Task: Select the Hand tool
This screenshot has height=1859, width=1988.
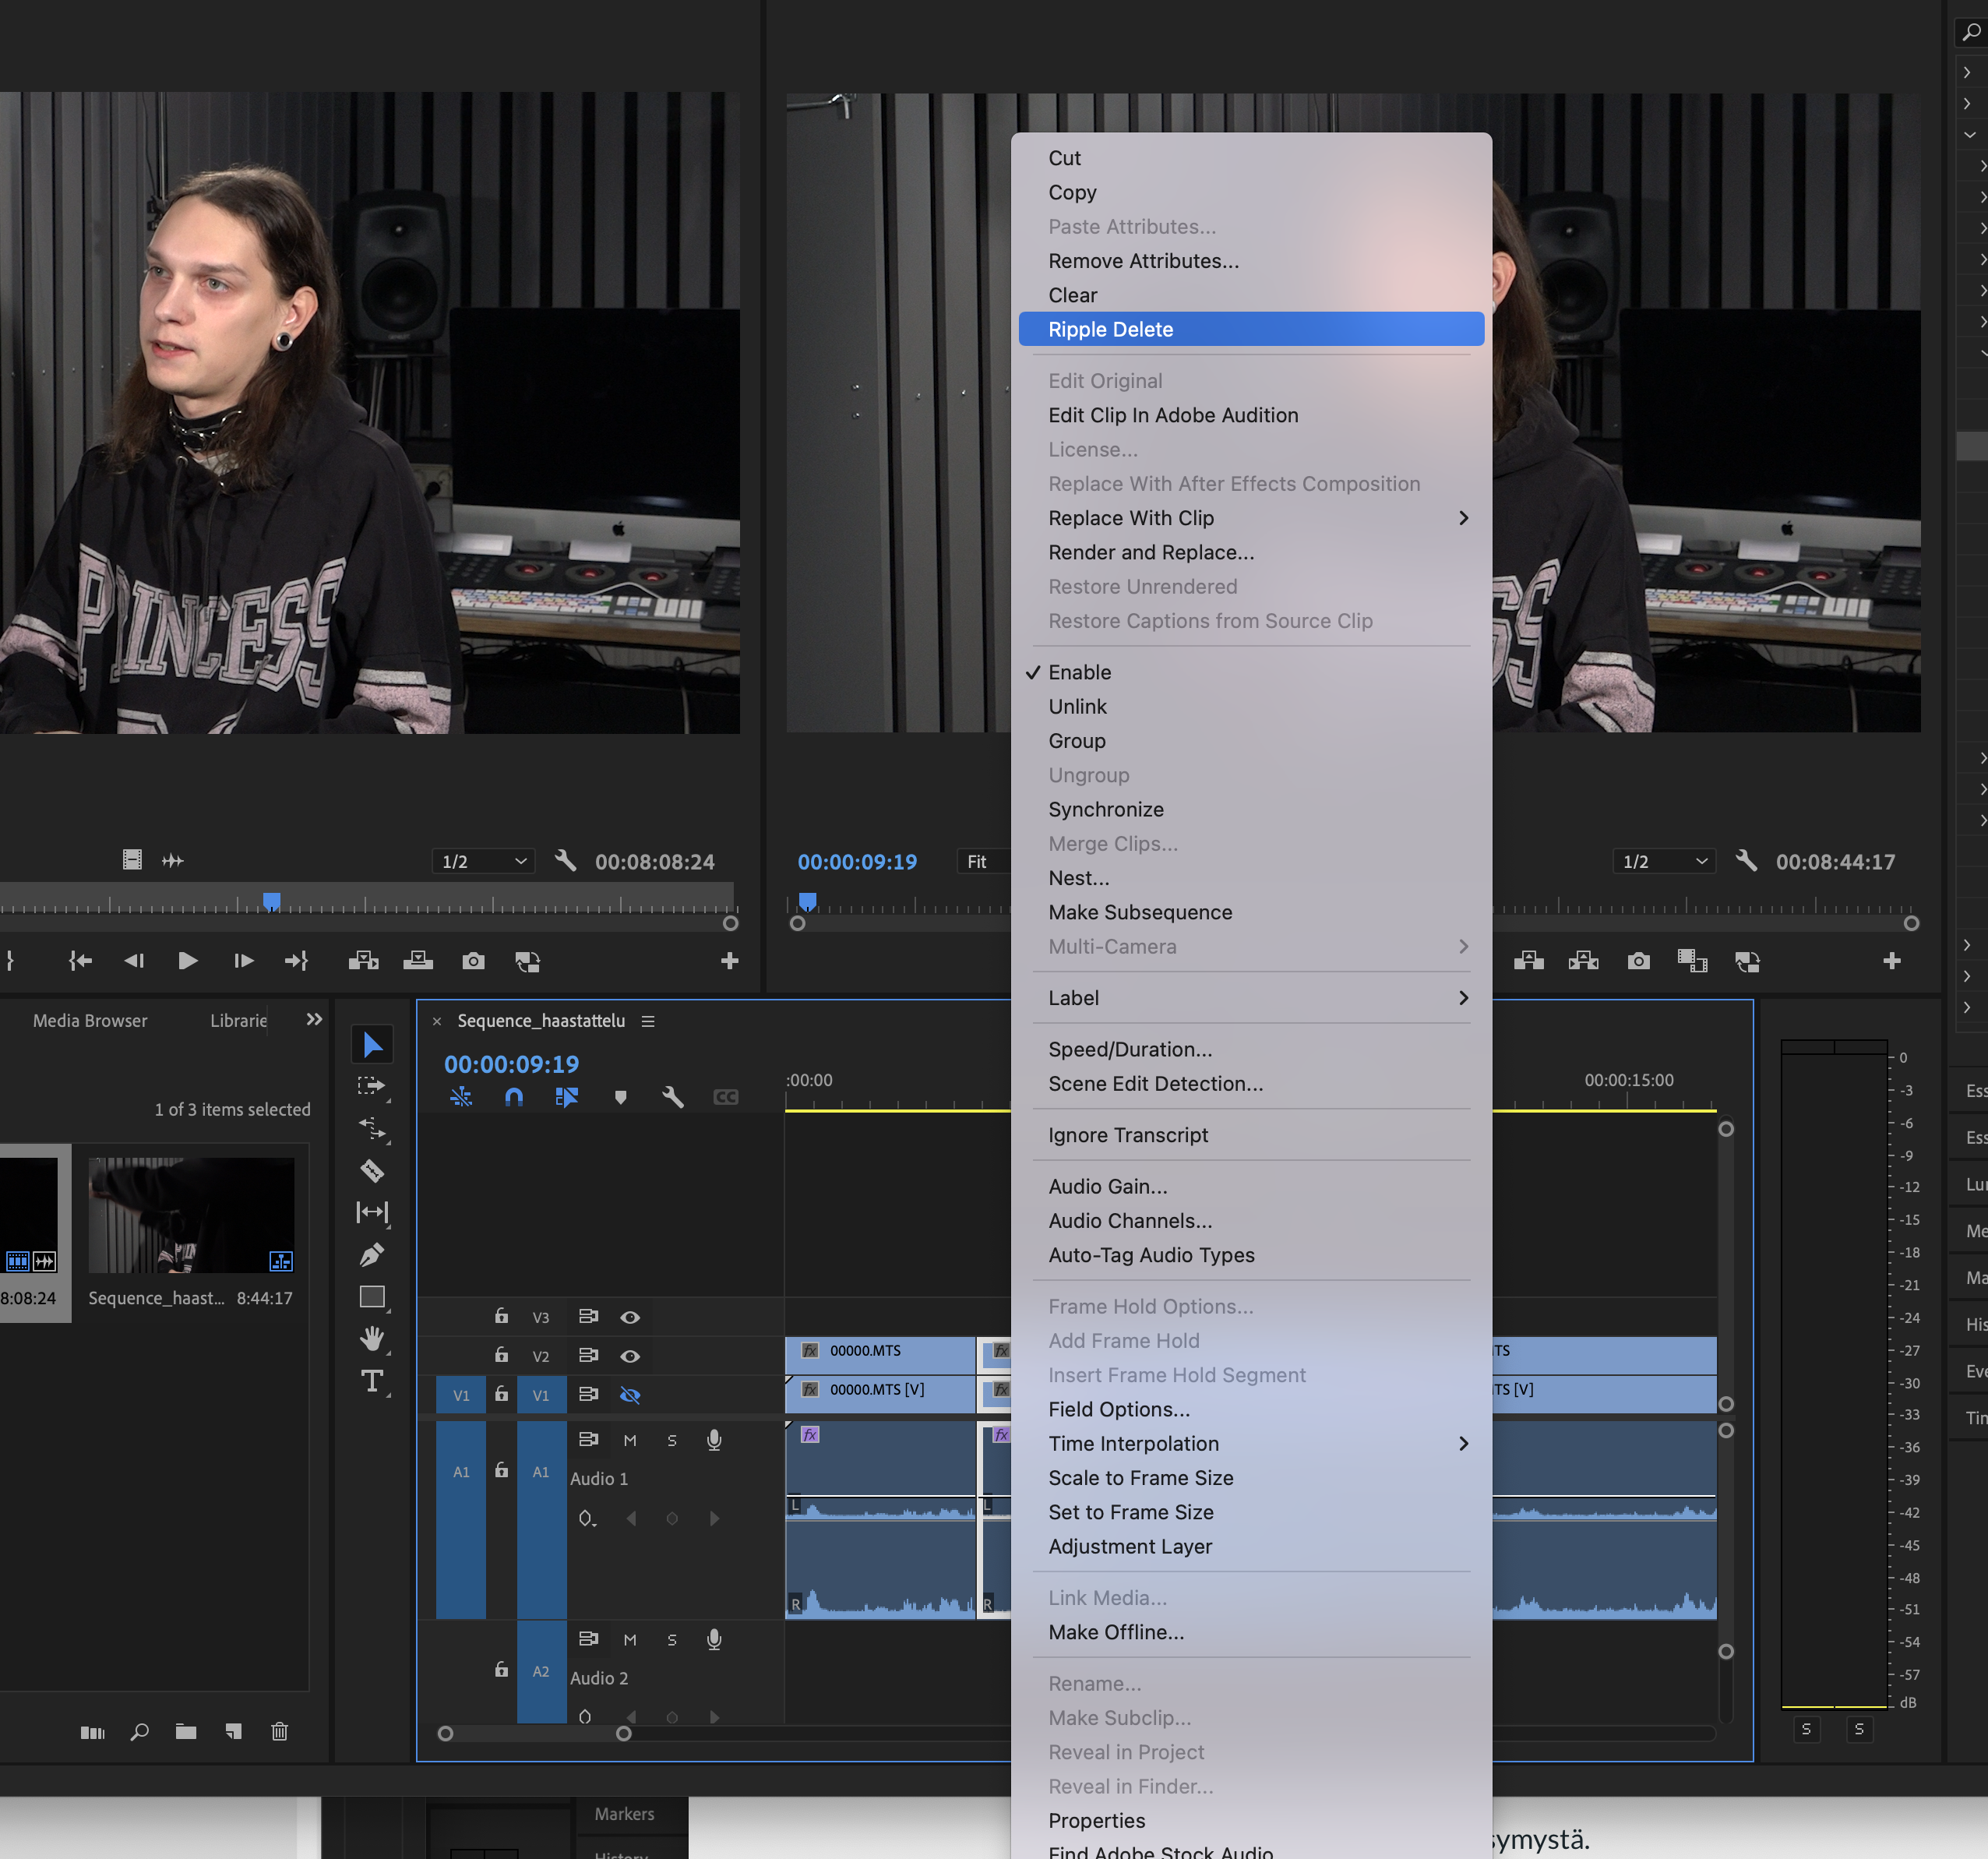Action: coord(372,1338)
